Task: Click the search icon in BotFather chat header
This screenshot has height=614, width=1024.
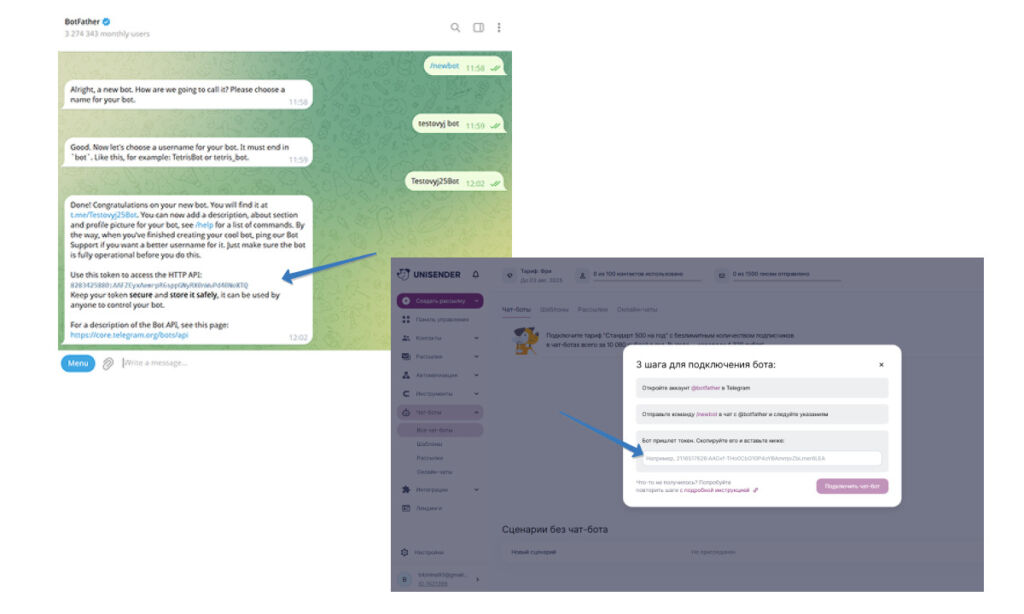Action: coord(455,27)
